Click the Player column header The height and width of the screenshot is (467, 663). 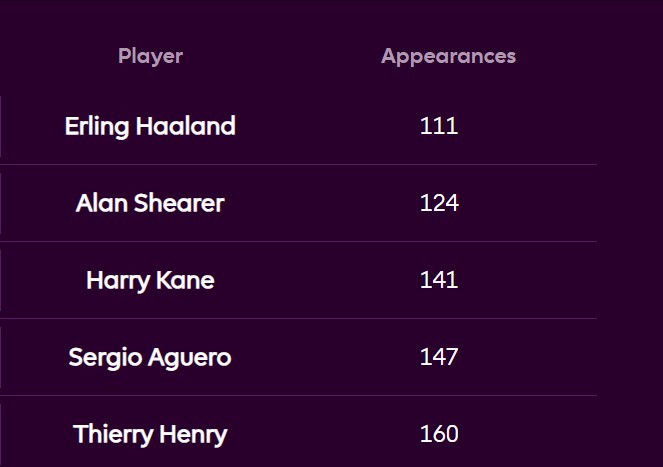pyautogui.click(x=150, y=56)
